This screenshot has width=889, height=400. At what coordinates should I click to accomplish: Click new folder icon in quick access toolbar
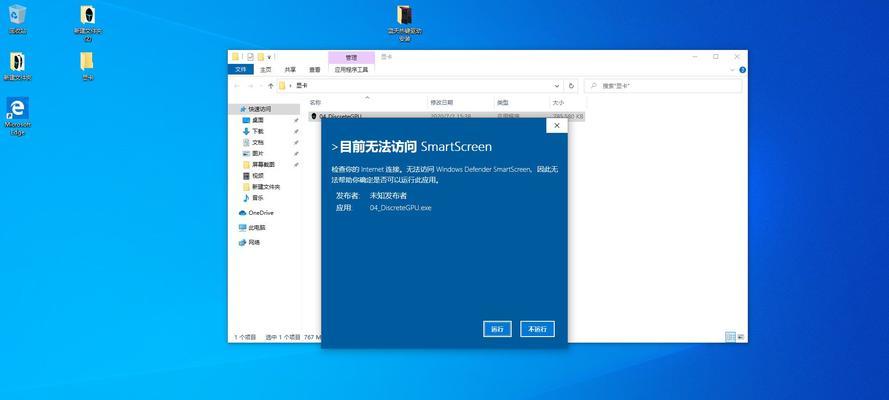pyautogui.click(x=261, y=57)
